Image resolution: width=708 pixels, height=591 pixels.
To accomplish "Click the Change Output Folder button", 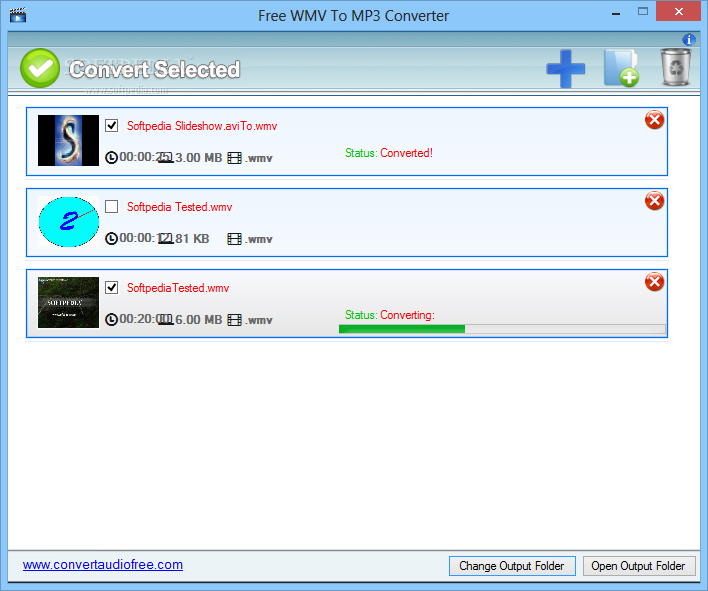I will [512, 566].
